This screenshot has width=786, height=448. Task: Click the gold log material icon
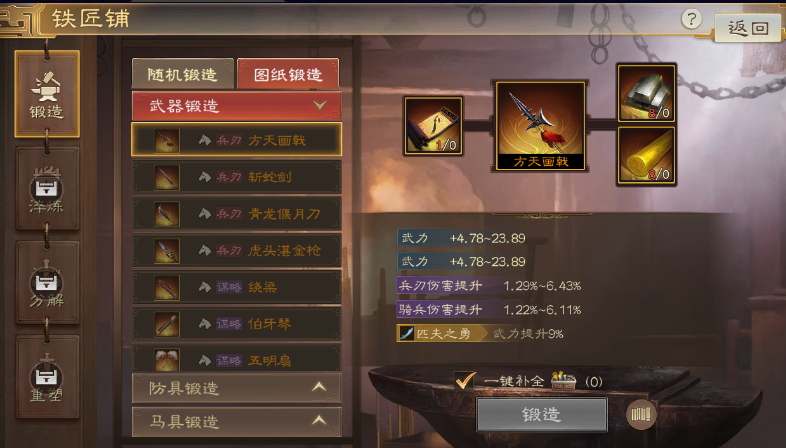pyautogui.click(x=646, y=156)
